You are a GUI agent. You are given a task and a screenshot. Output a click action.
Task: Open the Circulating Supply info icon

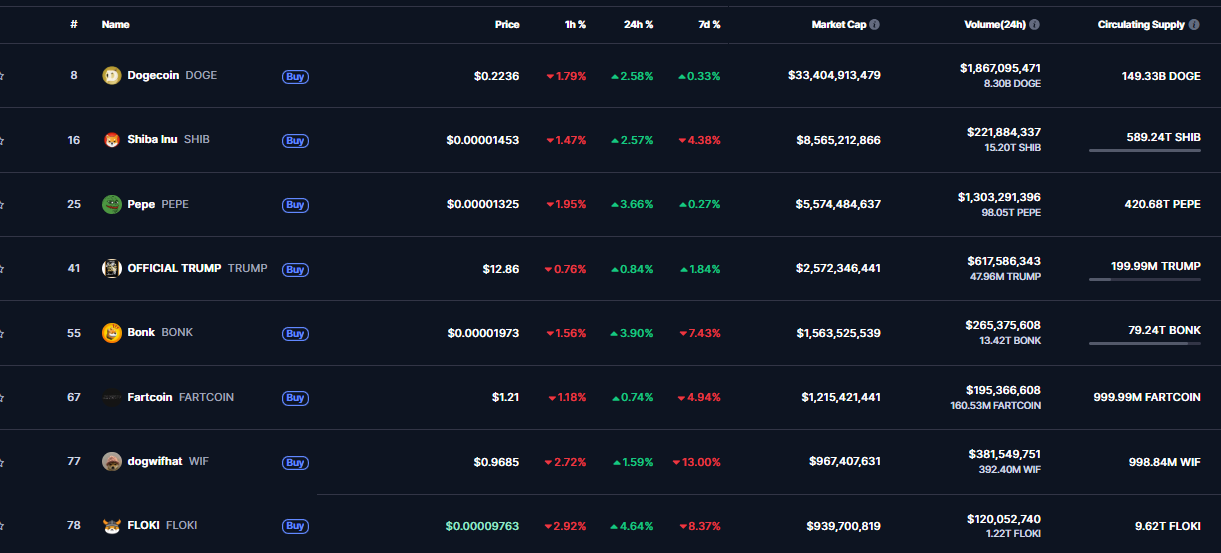click(1194, 25)
